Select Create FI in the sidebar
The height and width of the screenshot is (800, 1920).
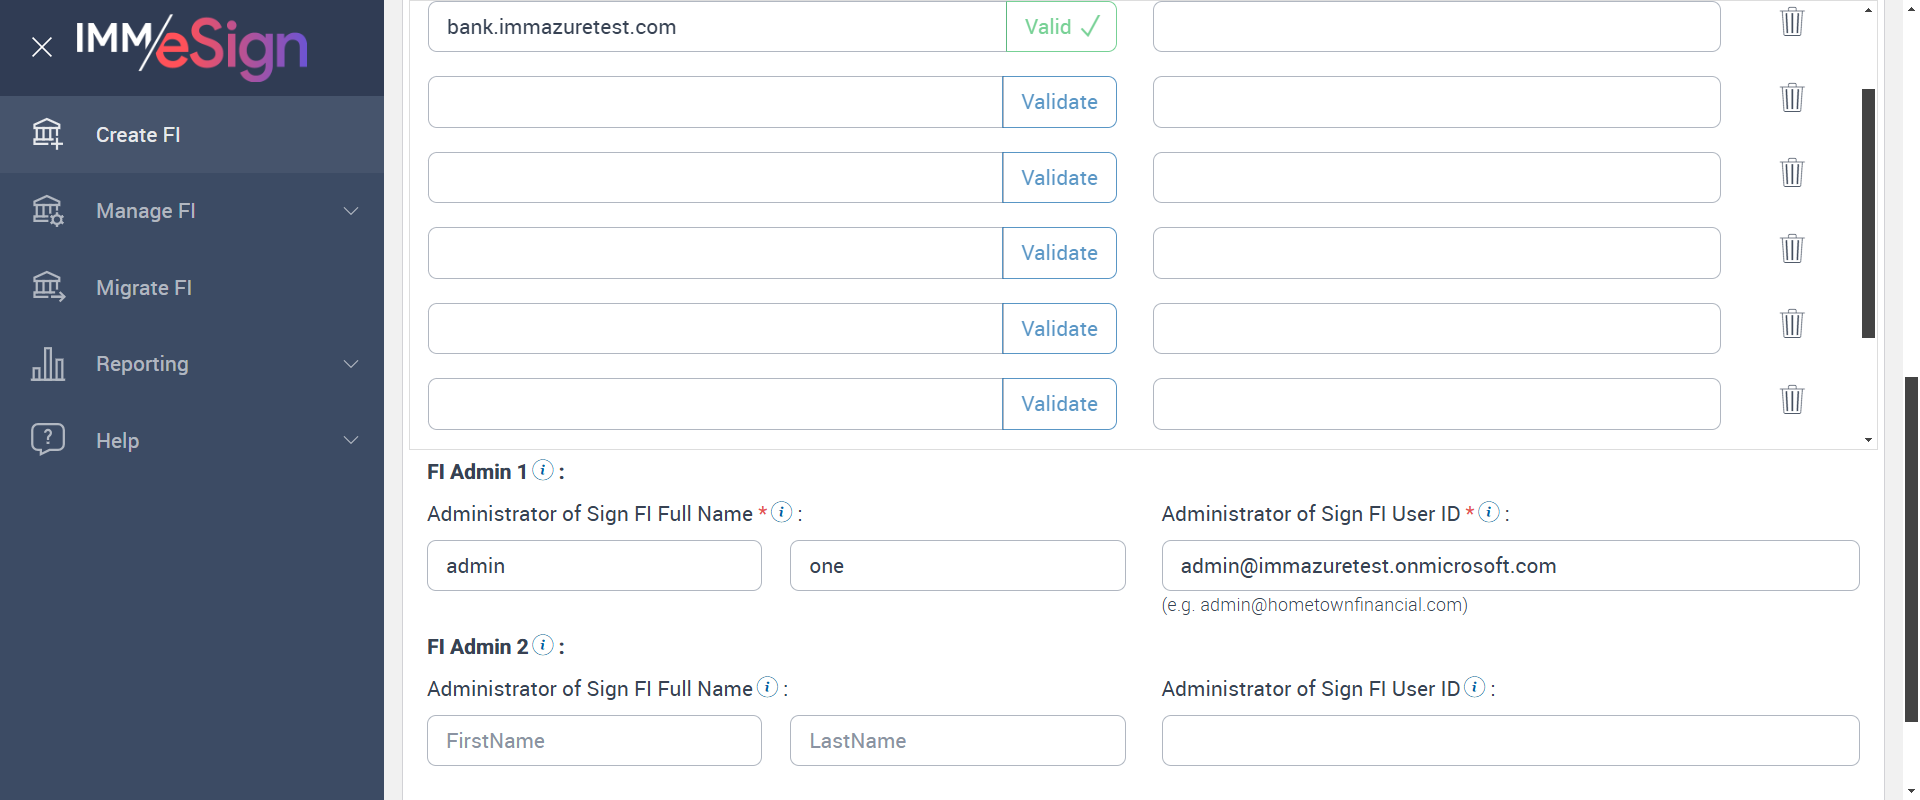138,135
